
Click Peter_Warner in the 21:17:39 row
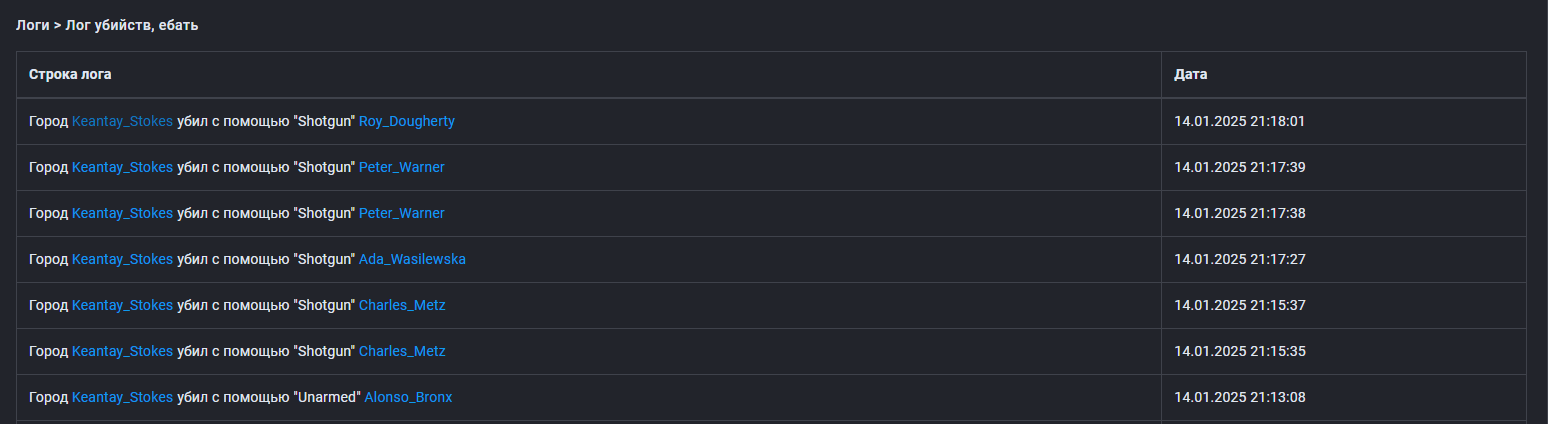(401, 167)
